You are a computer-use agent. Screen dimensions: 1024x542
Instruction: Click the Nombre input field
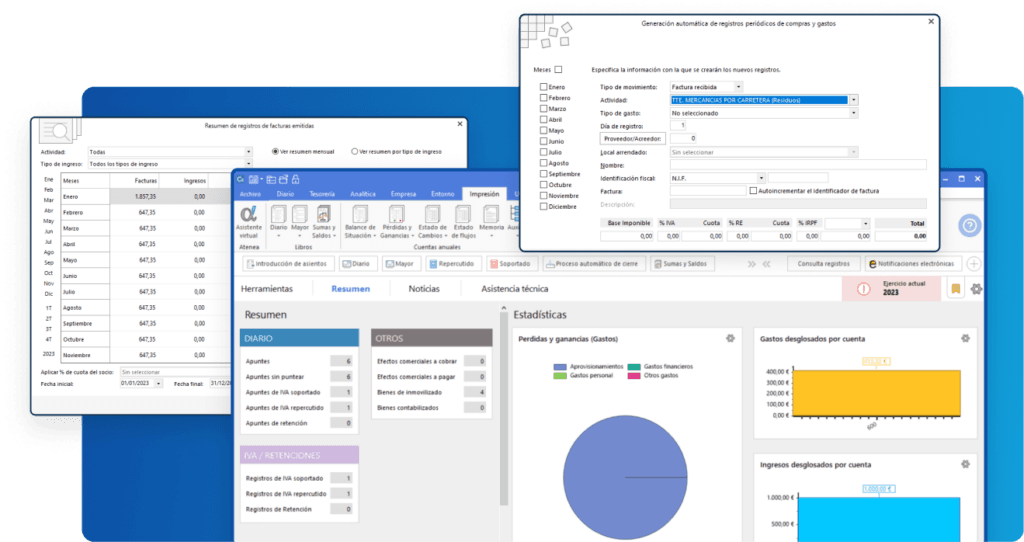pyautogui.click(x=798, y=165)
